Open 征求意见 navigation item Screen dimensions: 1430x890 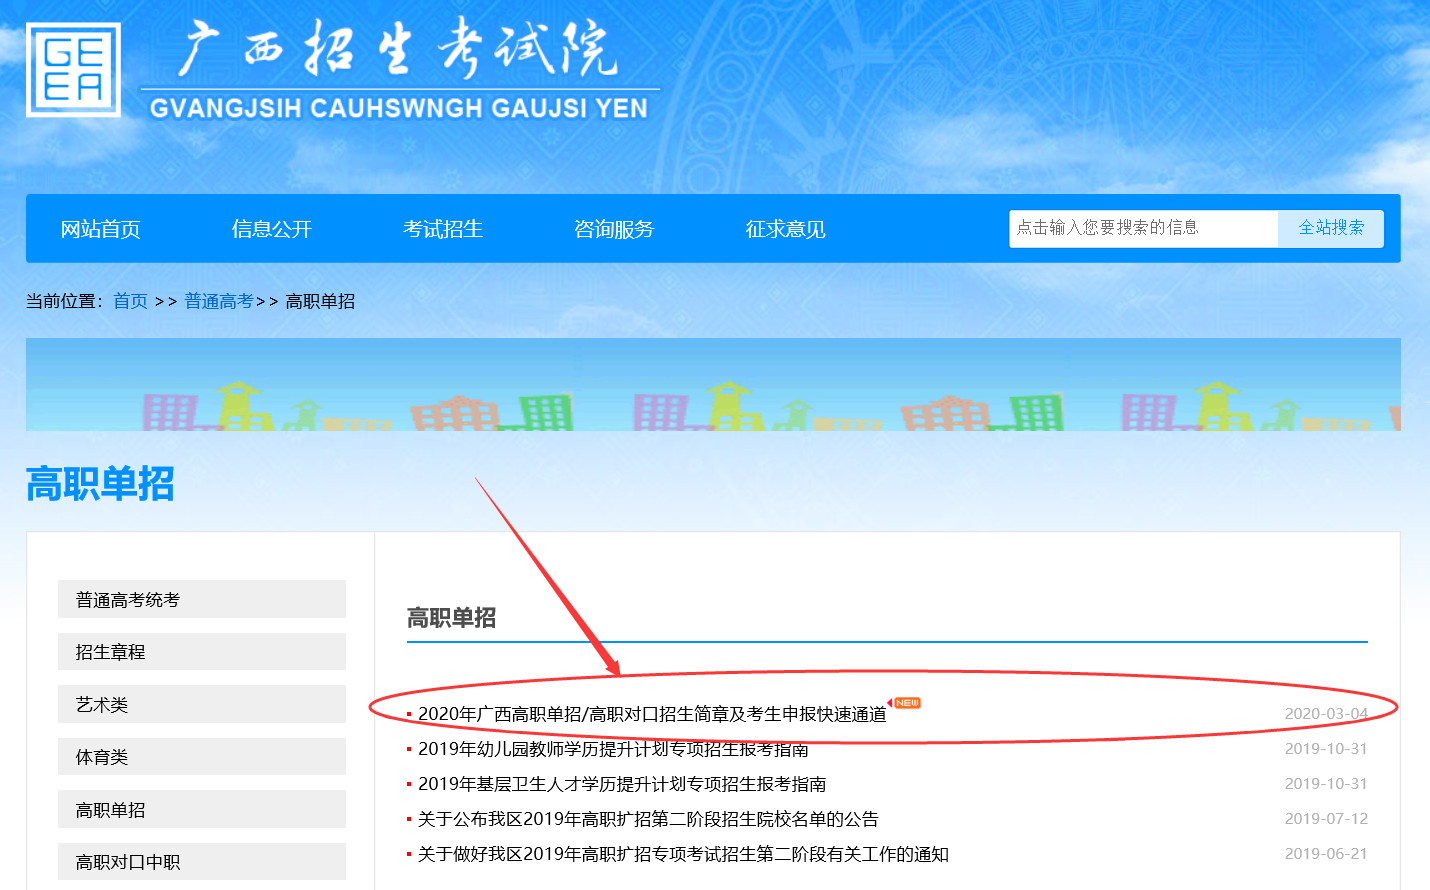785,229
